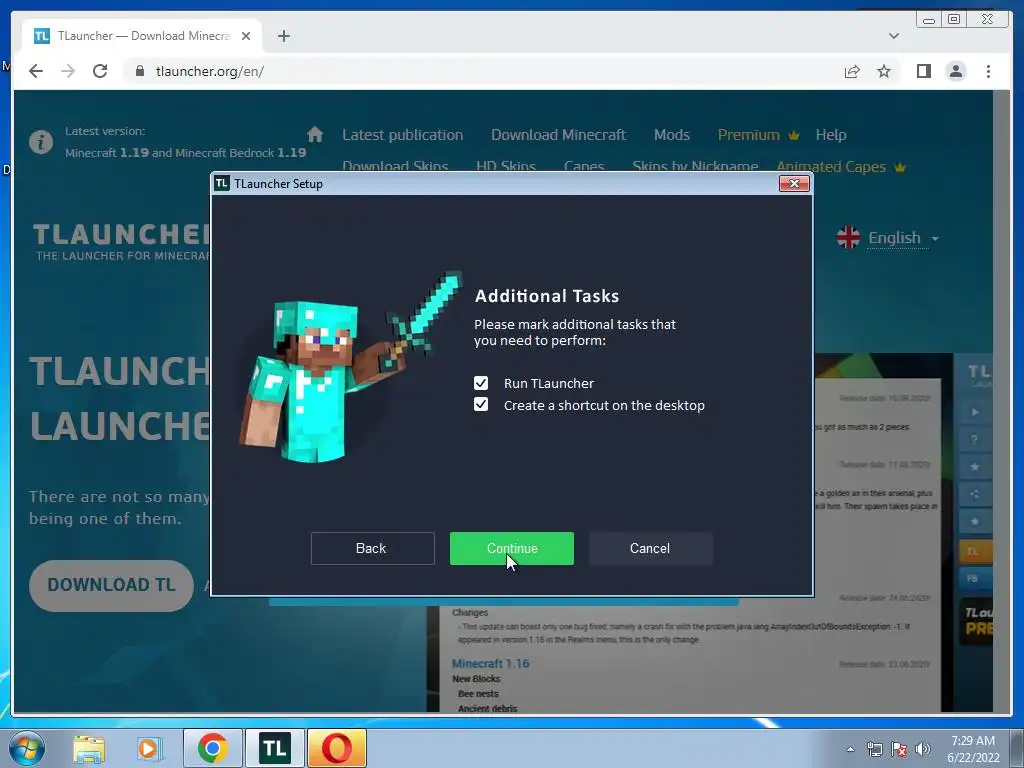The image size is (1024, 768).
Task: Cancel the TLauncher Setup
Action: point(650,548)
